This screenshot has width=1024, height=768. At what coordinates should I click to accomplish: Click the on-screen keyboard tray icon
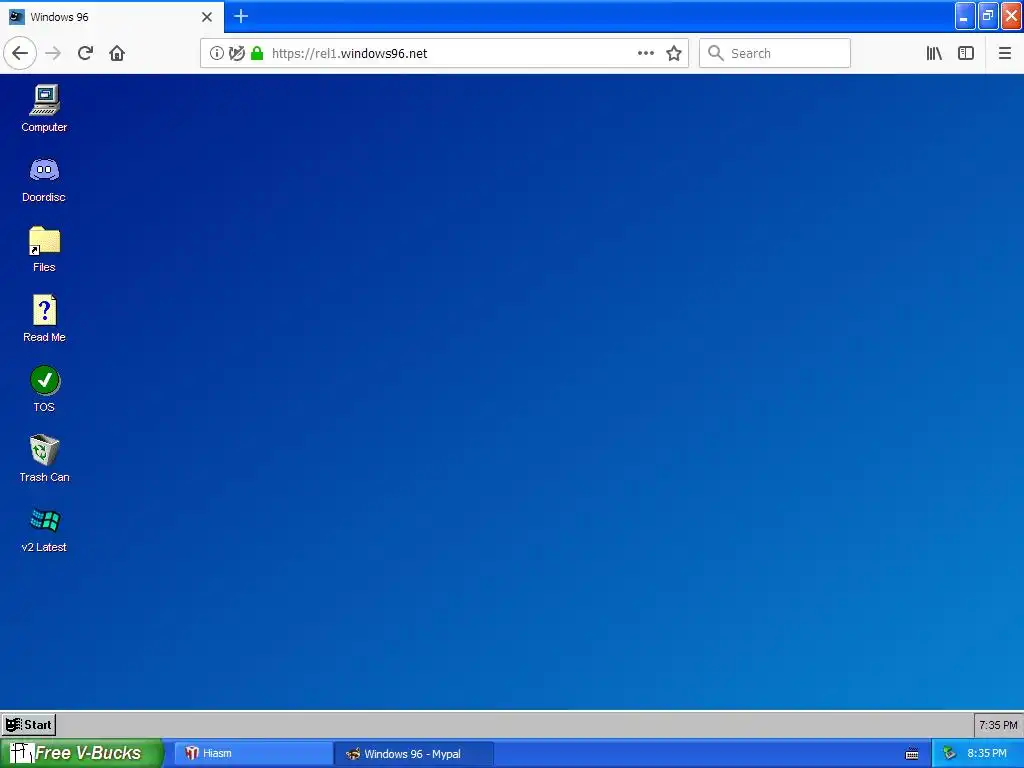pyautogui.click(x=912, y=754)
